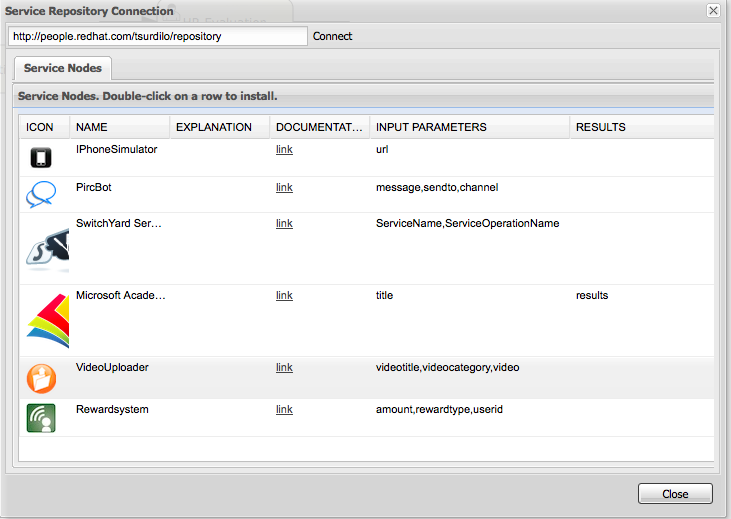The image size is (731, 519).
Task: Click the SwitchYard Service icon
Action: click(46, 248)
